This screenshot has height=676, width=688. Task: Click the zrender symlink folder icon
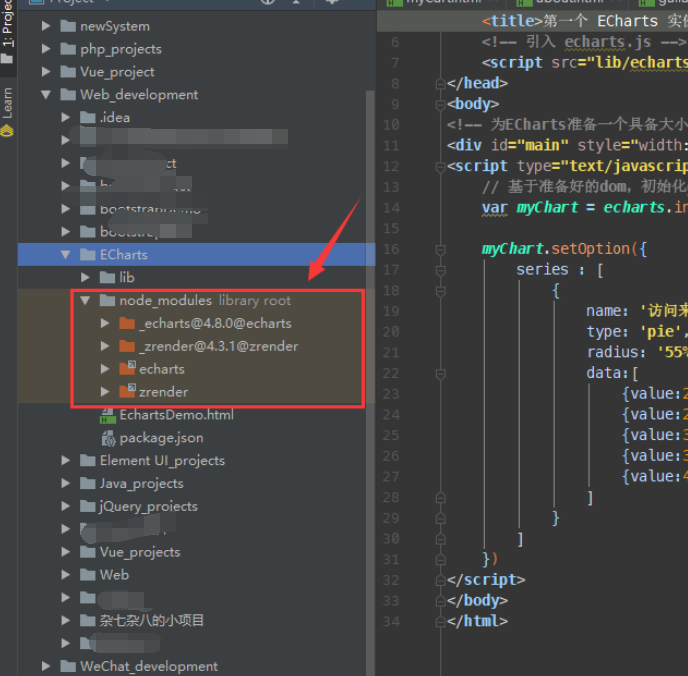tap(127, 391)
